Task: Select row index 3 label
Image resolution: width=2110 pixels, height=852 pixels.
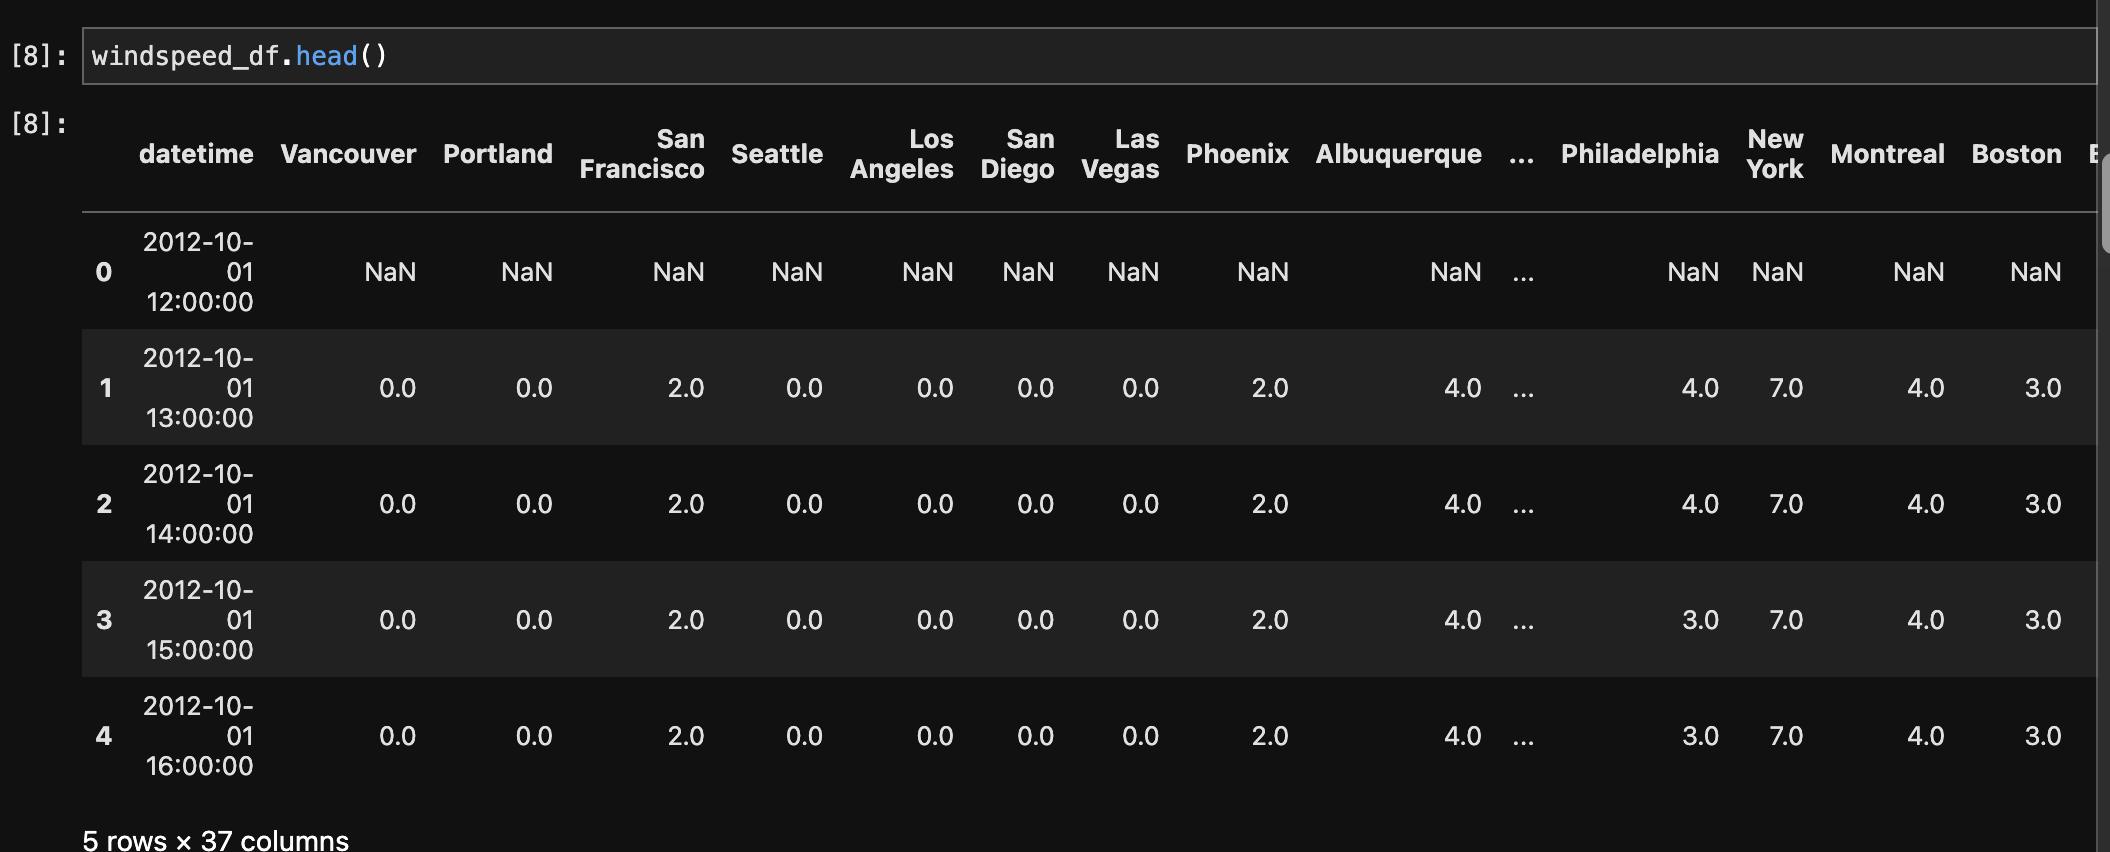Action: [104, 620]
